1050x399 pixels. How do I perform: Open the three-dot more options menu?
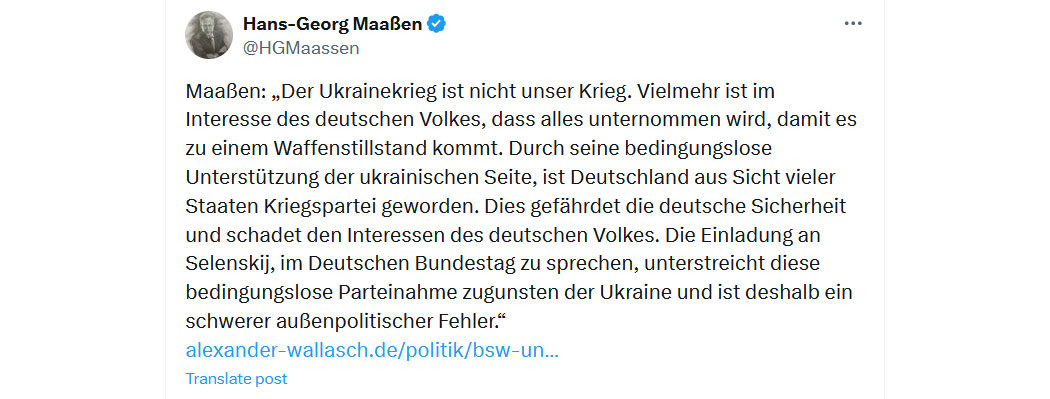(x=852, y=24)
